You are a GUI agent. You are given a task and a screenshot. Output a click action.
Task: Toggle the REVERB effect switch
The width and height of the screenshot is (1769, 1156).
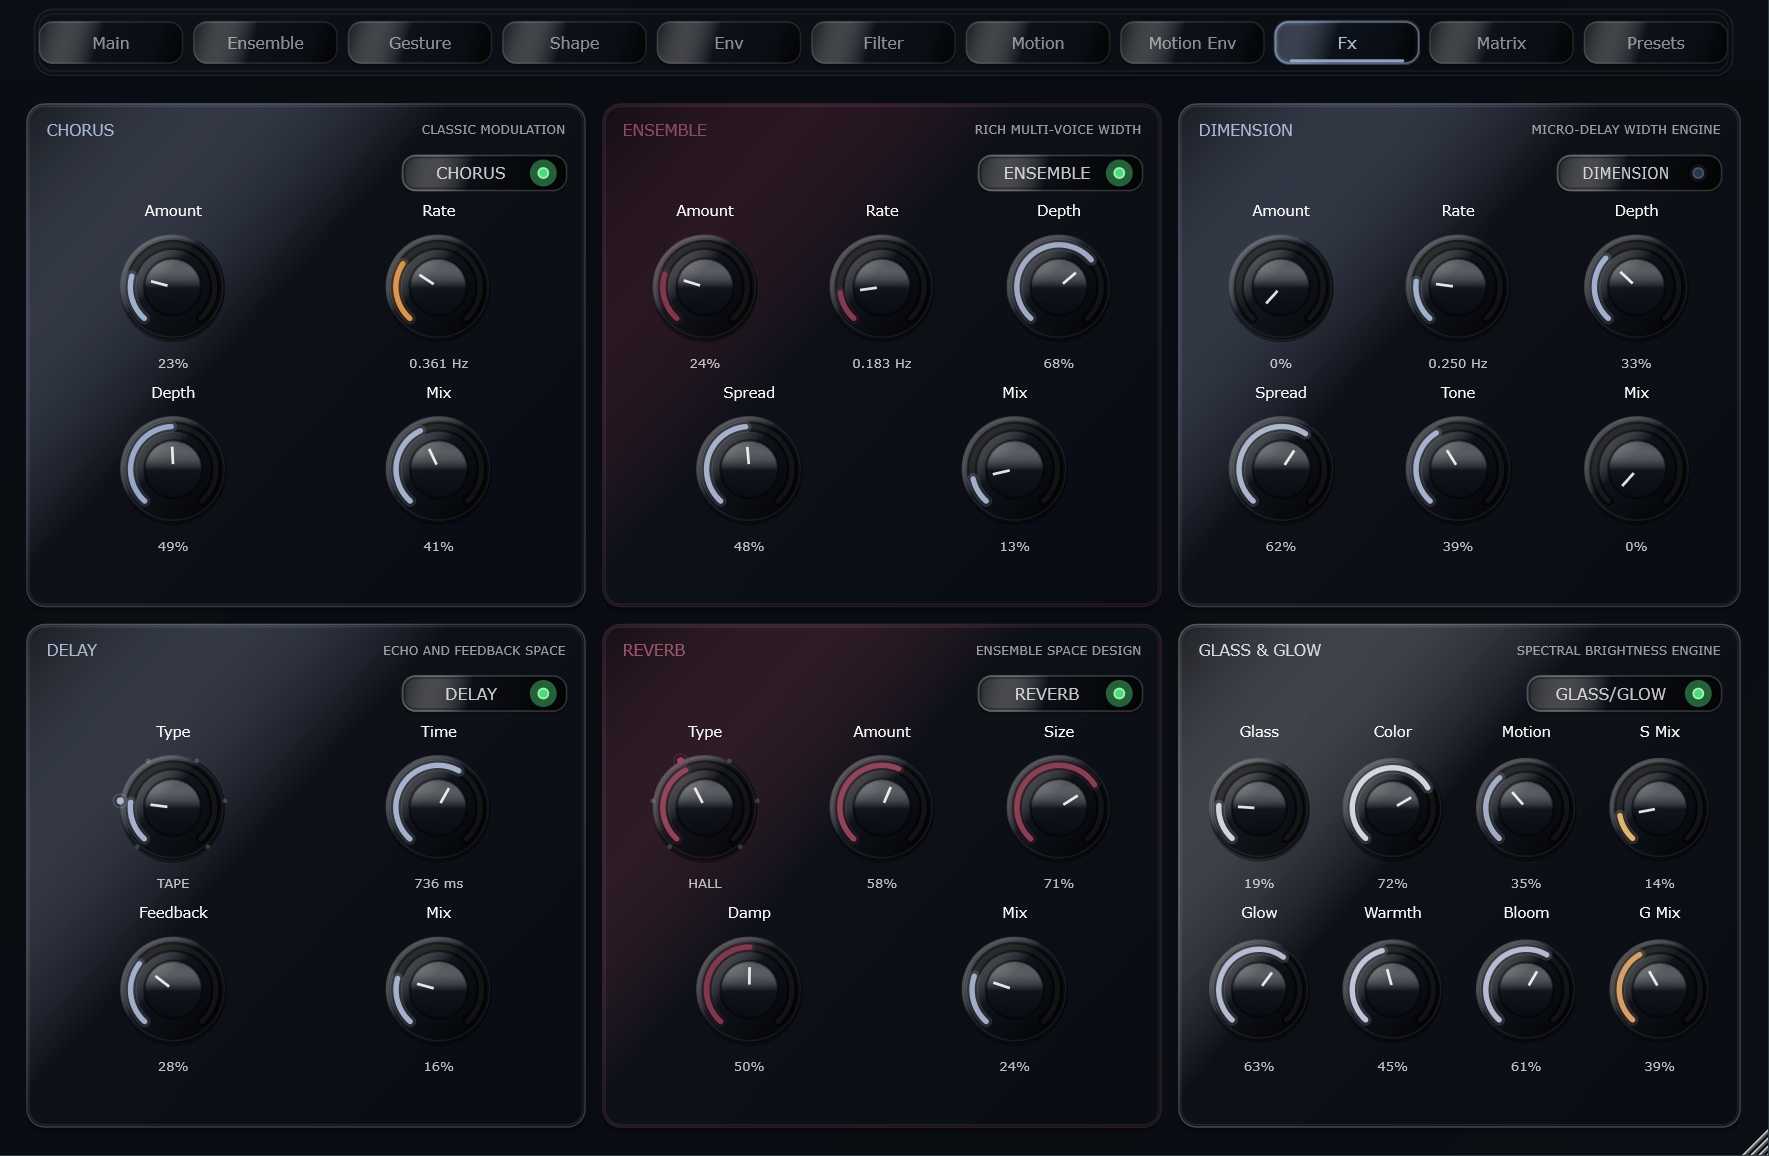(x=1060, y=694)
